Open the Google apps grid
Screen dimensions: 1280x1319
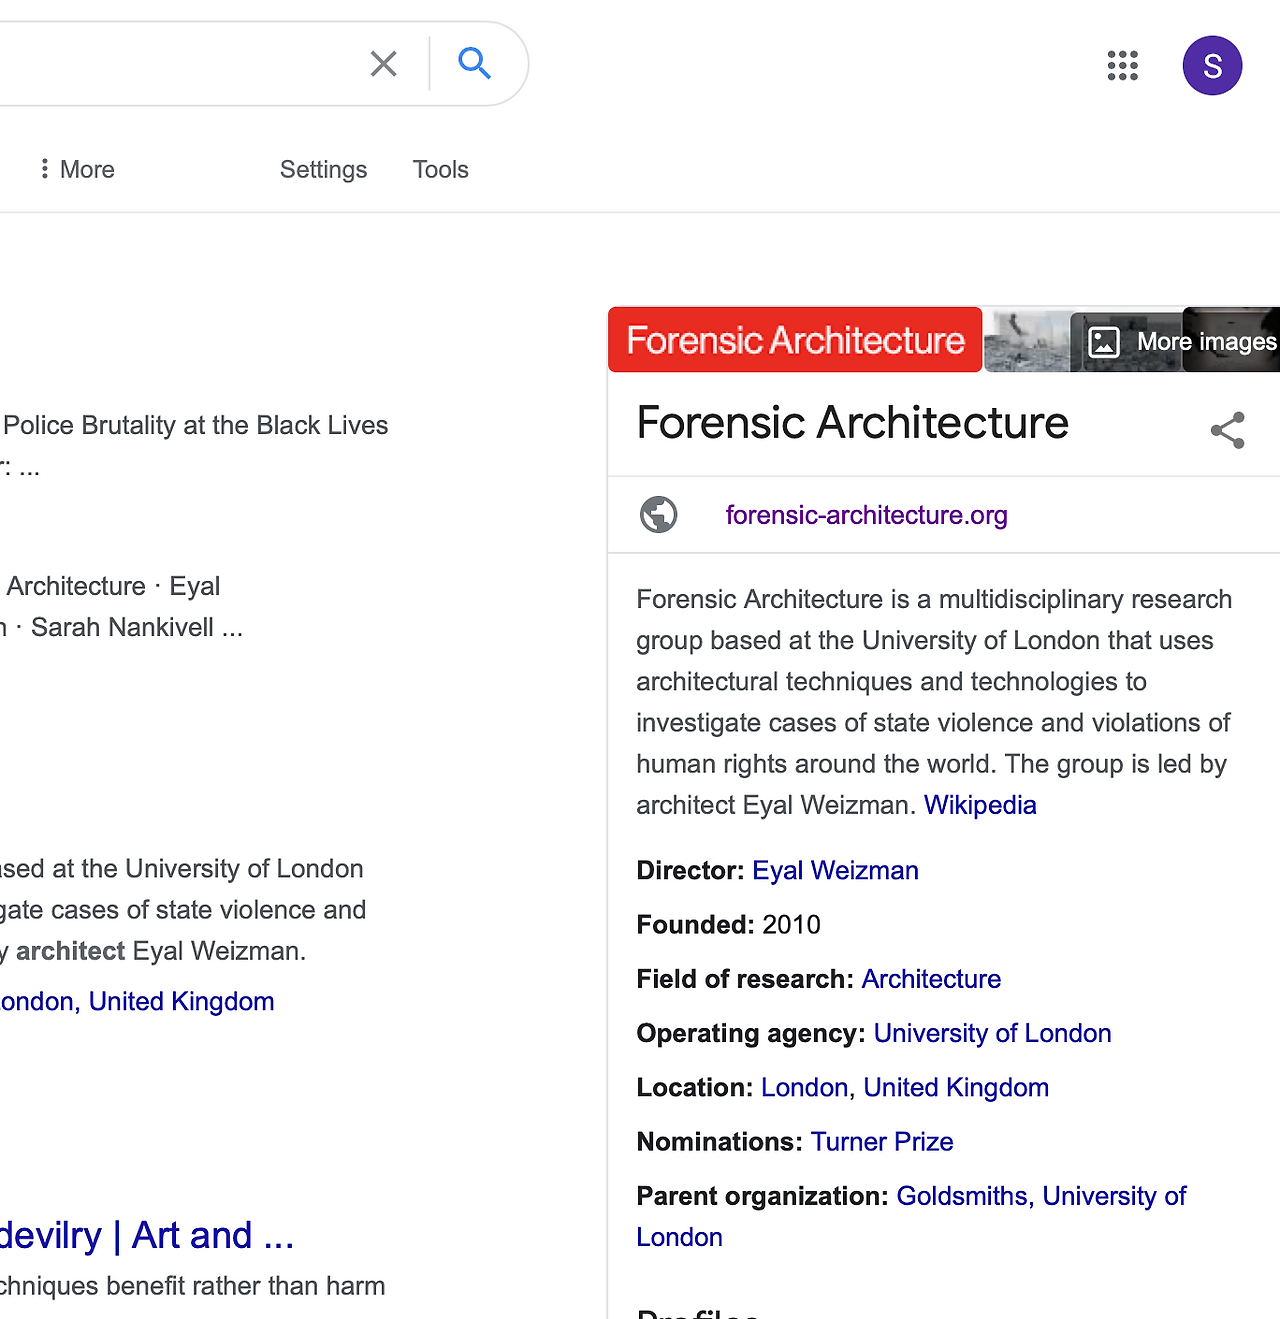click(1122, 66)
